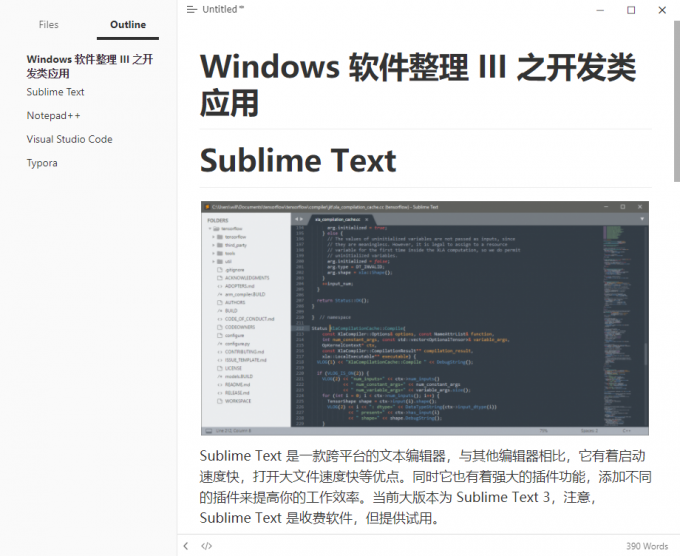
Task: Close the Typora window
Action: [x=662, y=10]
